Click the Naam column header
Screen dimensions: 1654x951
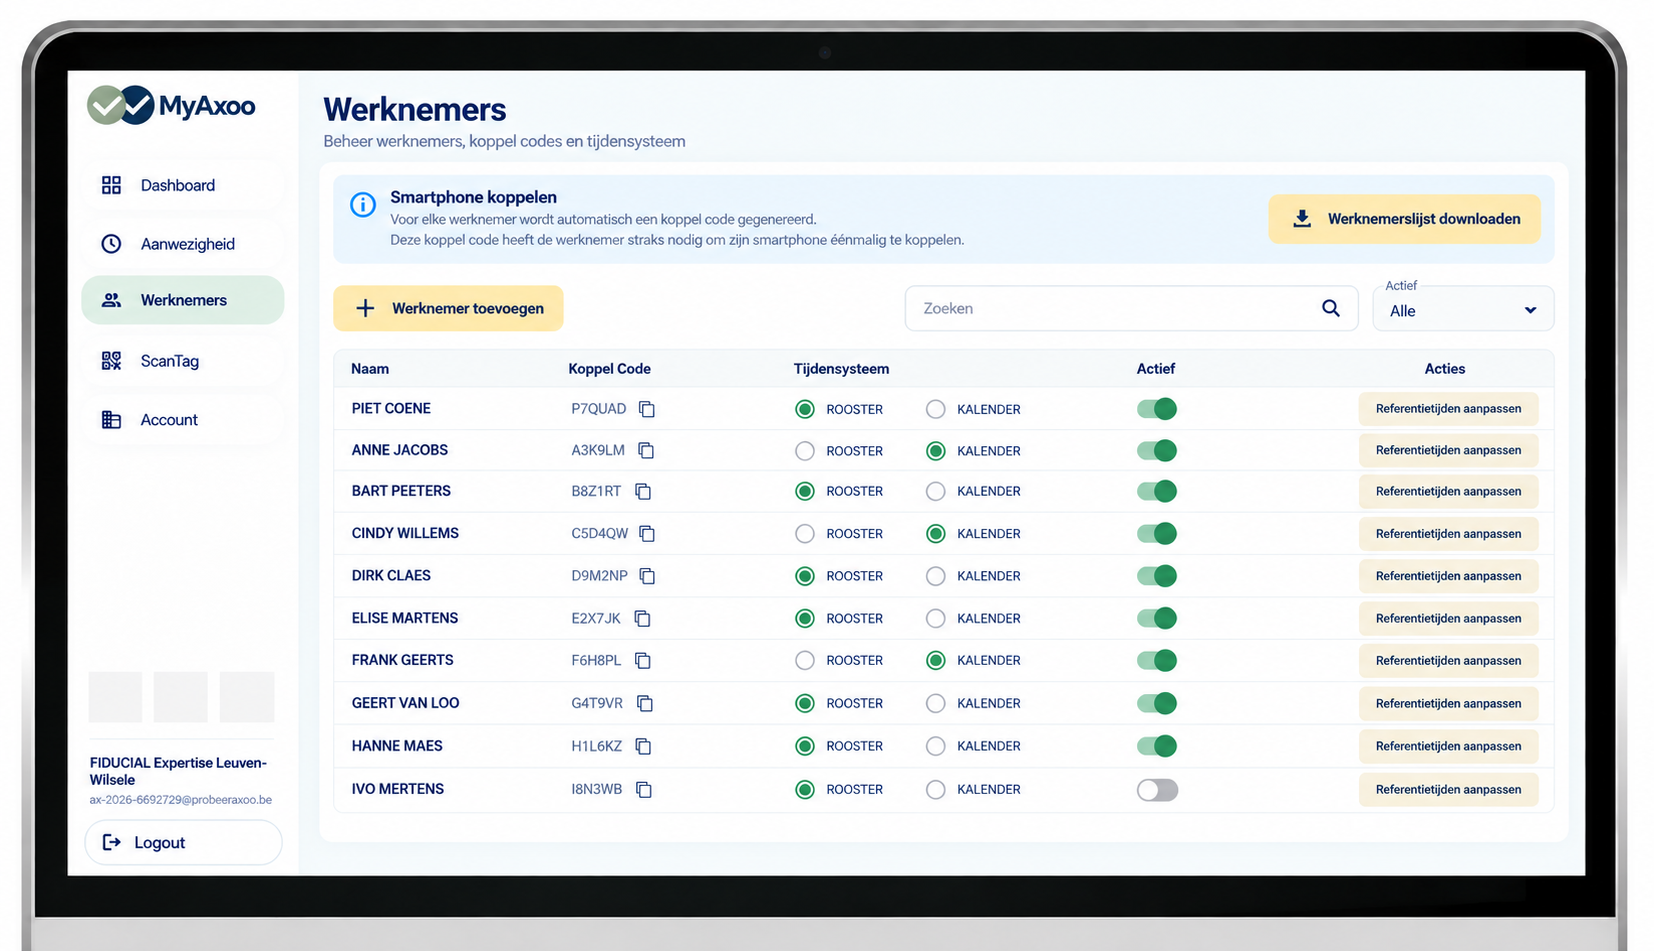(x=370, y=369)
